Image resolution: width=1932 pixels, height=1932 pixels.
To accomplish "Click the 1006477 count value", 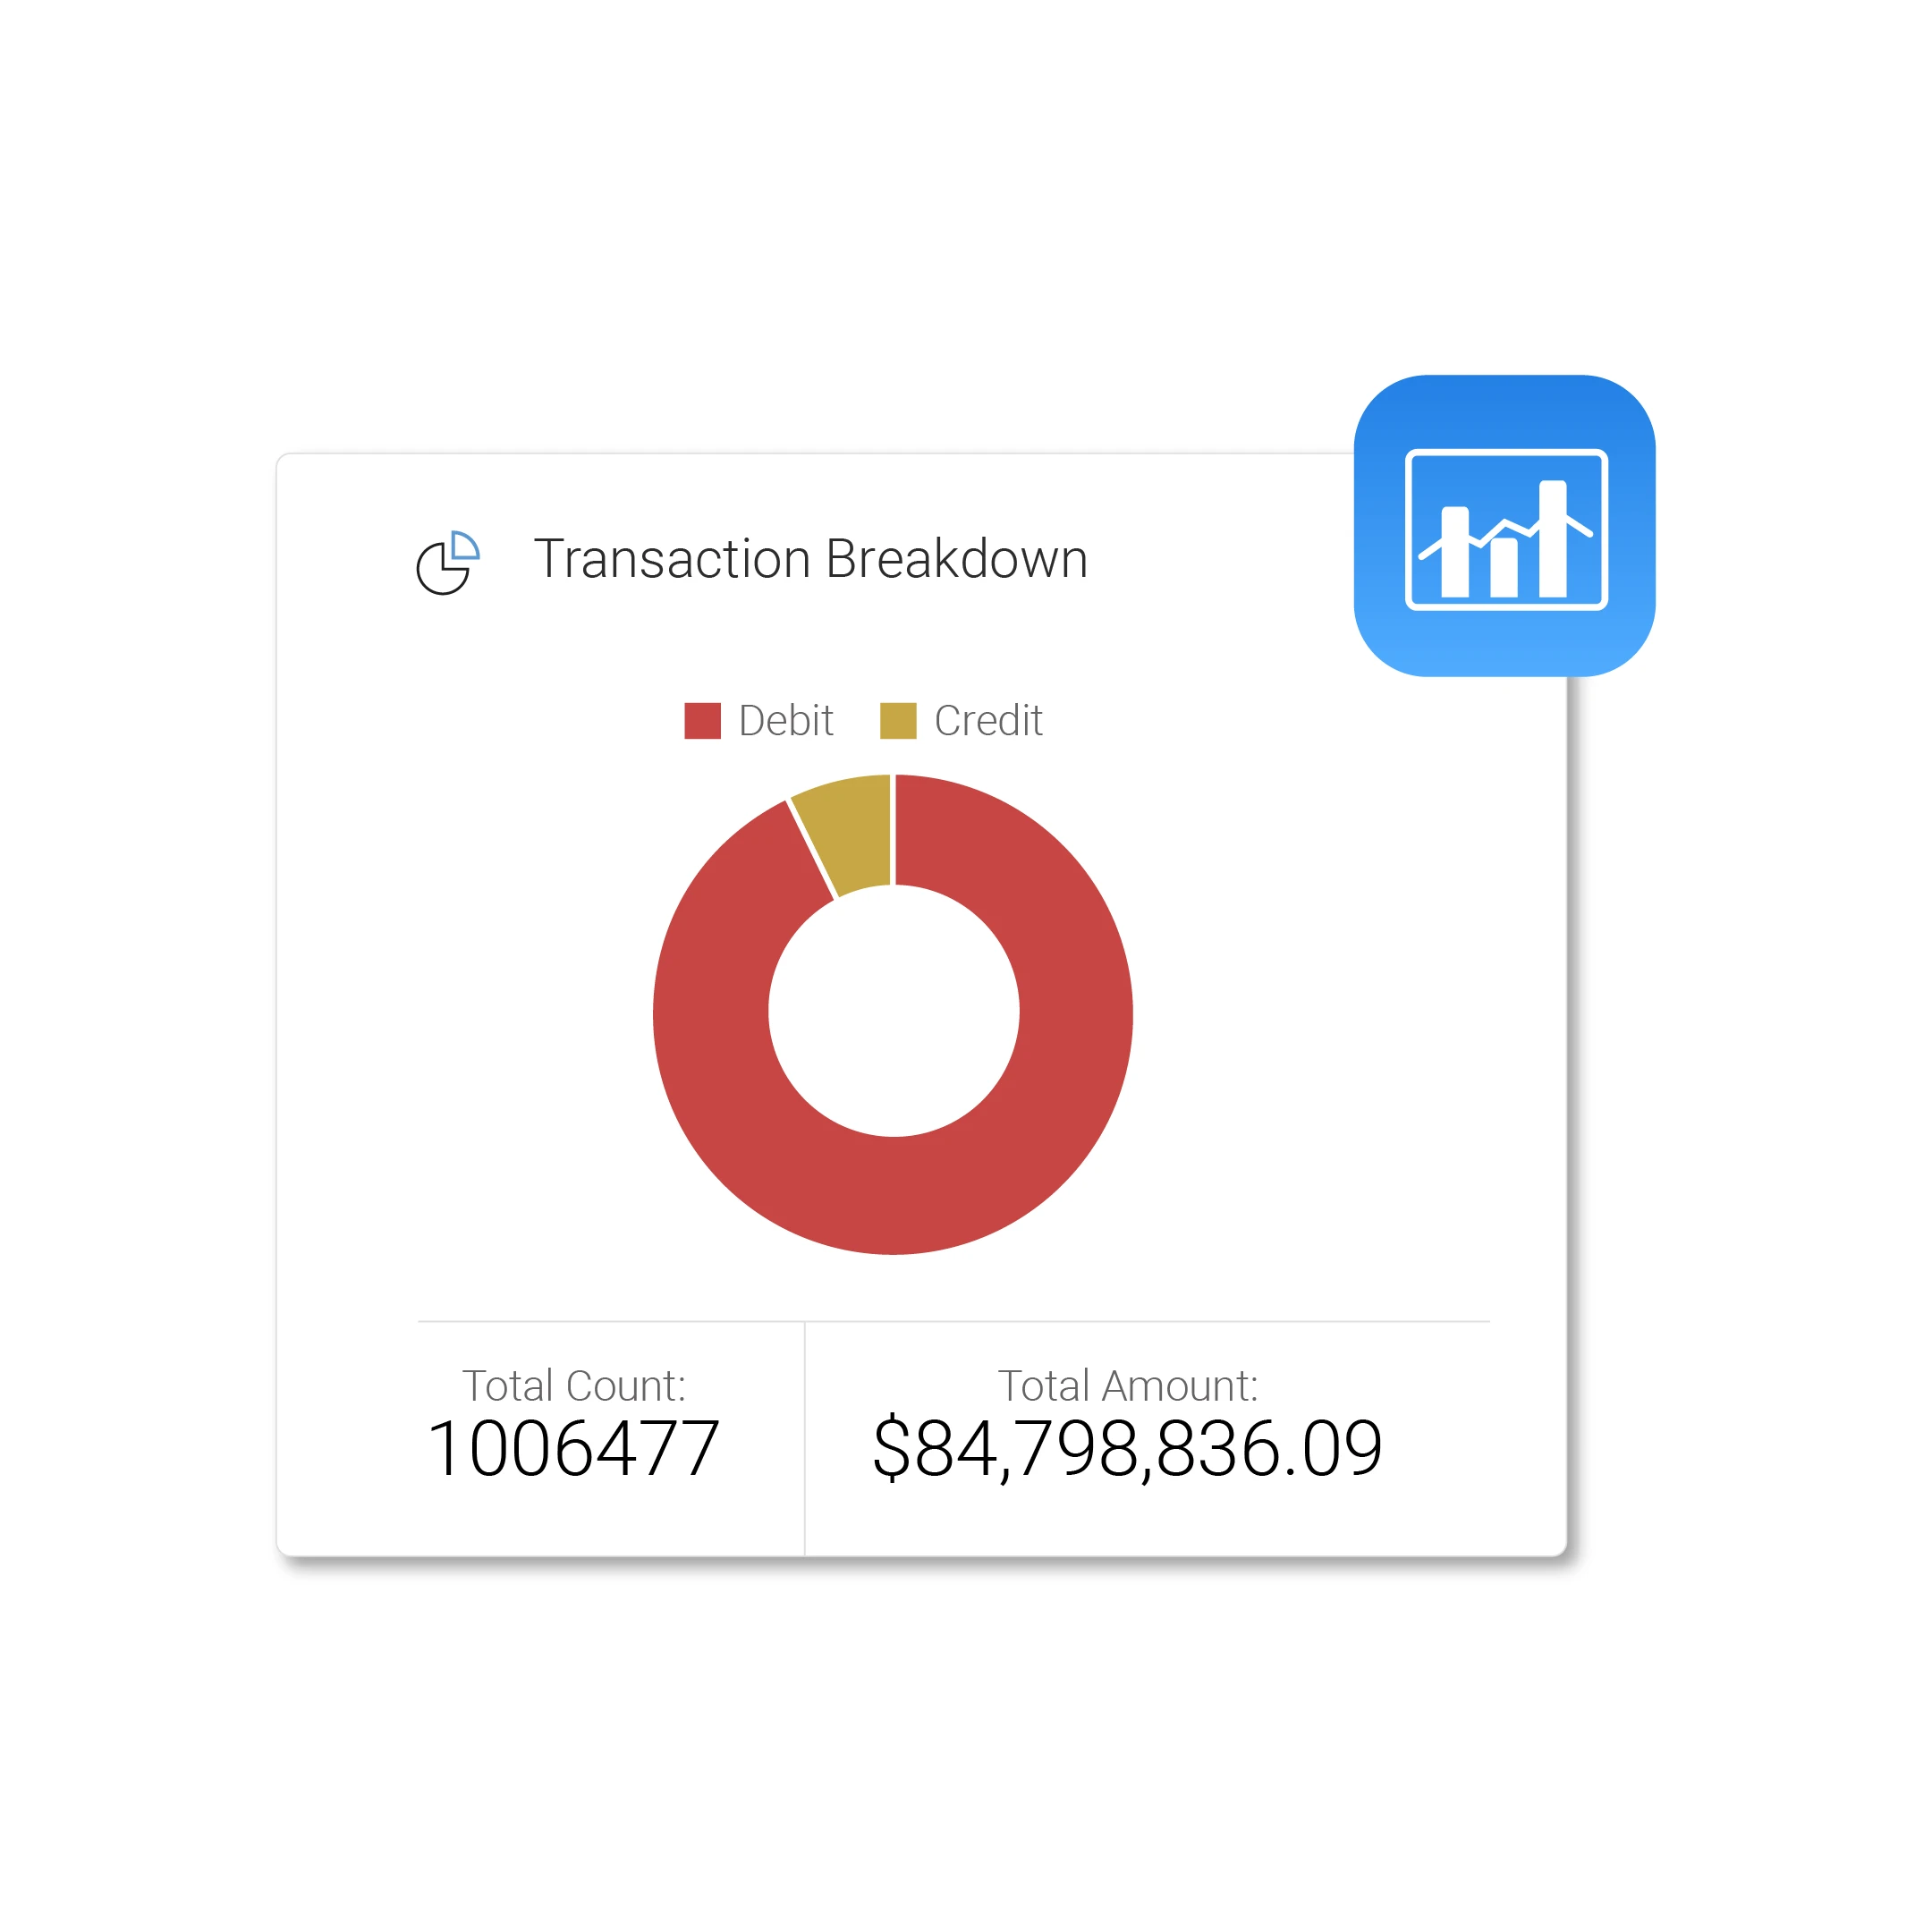I will (574, 1449).
